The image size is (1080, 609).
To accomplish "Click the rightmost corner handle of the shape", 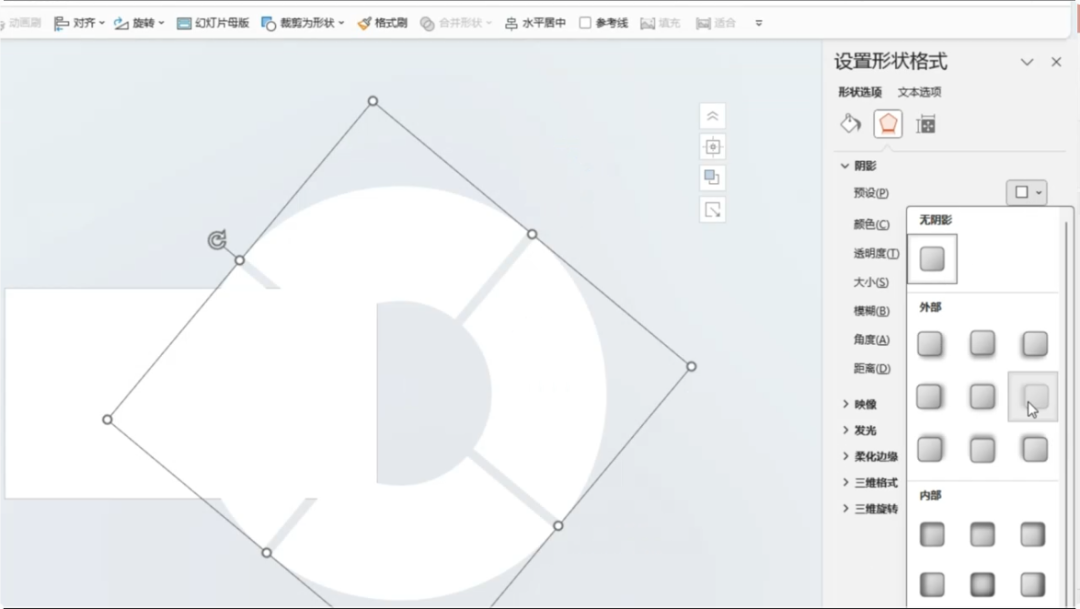I will click(x=692, y=367).
